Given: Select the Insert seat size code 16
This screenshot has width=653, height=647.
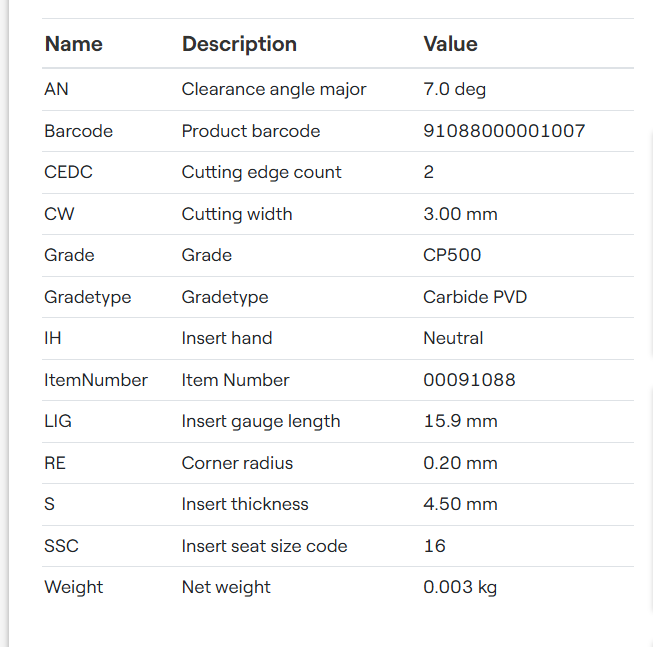Looking at the screenshot, I should (x=434, y=546).
